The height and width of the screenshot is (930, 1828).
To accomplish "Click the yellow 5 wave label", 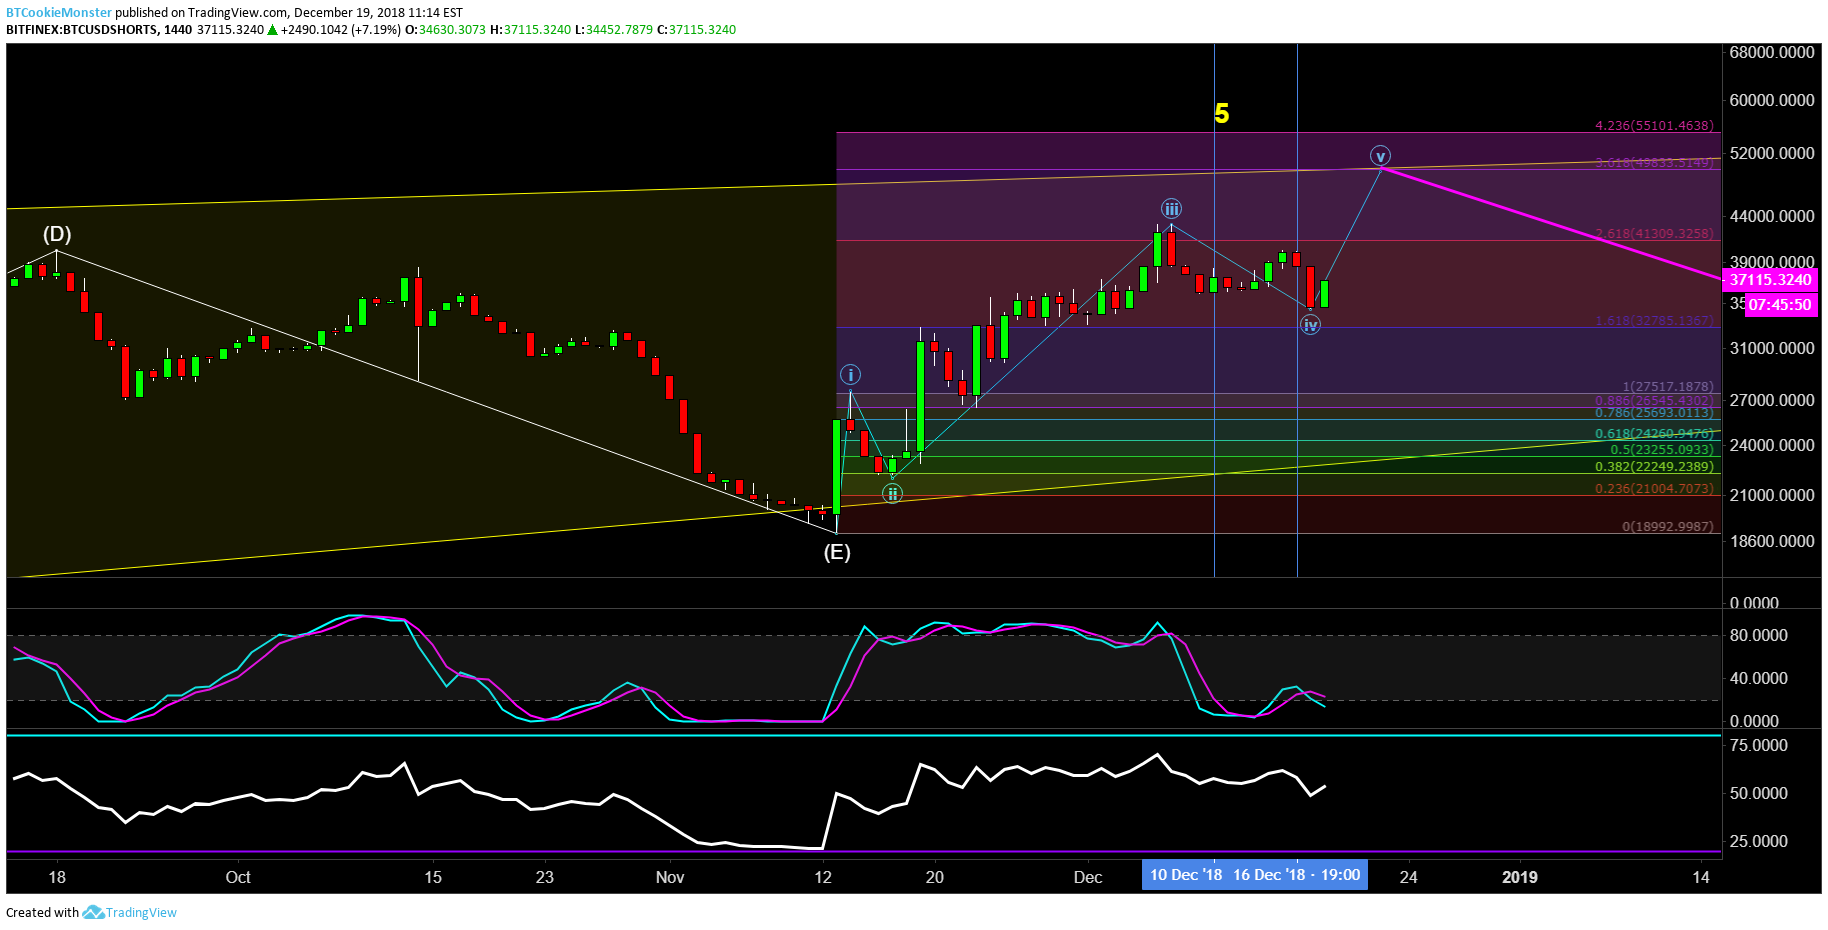I will (1221, 114).
